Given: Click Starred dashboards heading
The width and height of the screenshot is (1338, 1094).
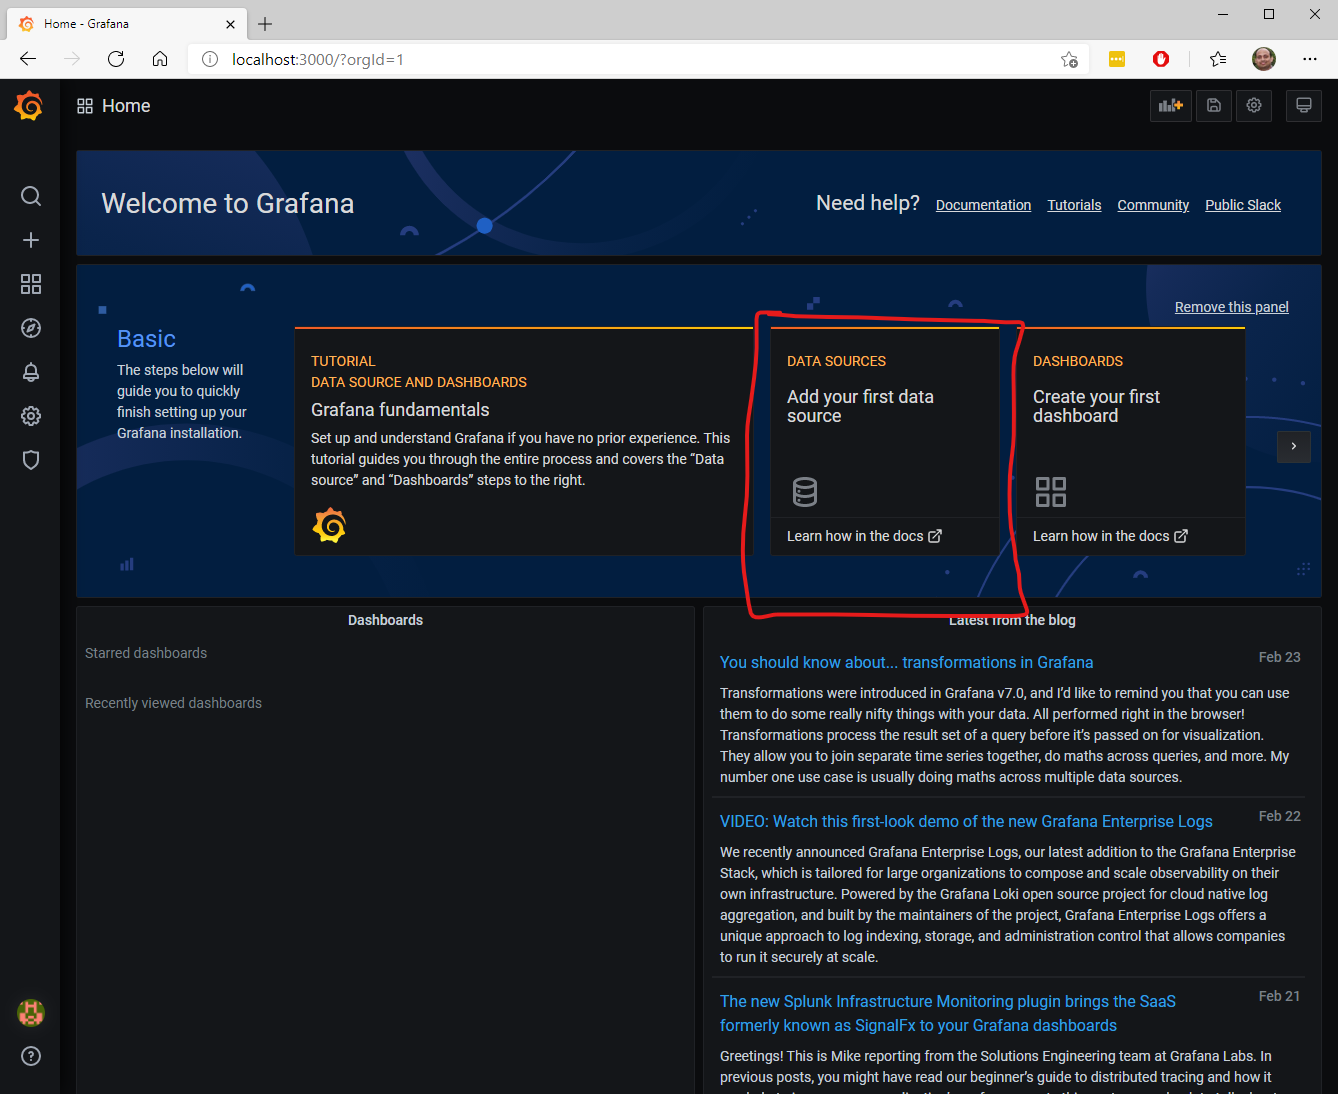Looking at the screenshot, I should (146, 653).
